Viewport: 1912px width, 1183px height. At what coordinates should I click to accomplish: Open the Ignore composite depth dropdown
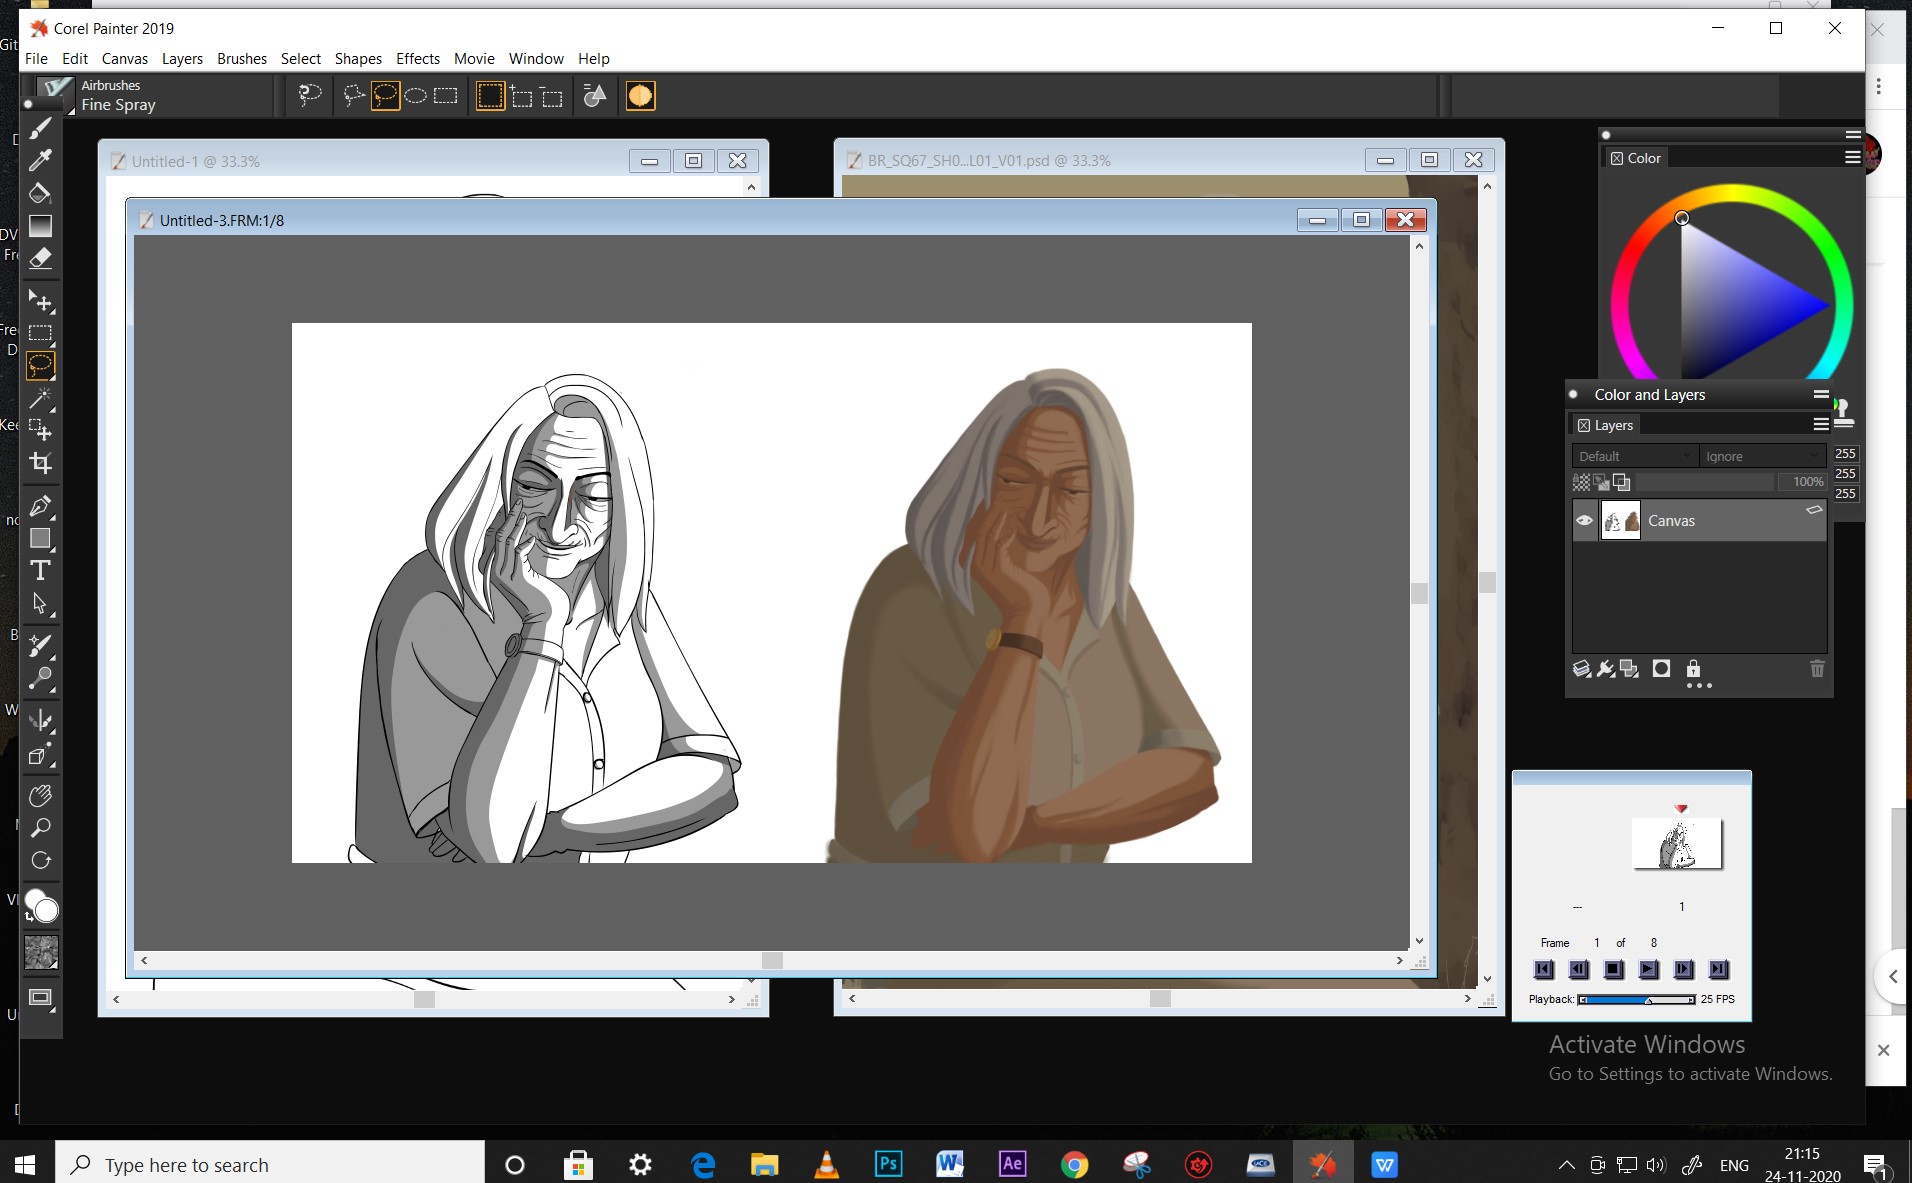click(1762, 456)
